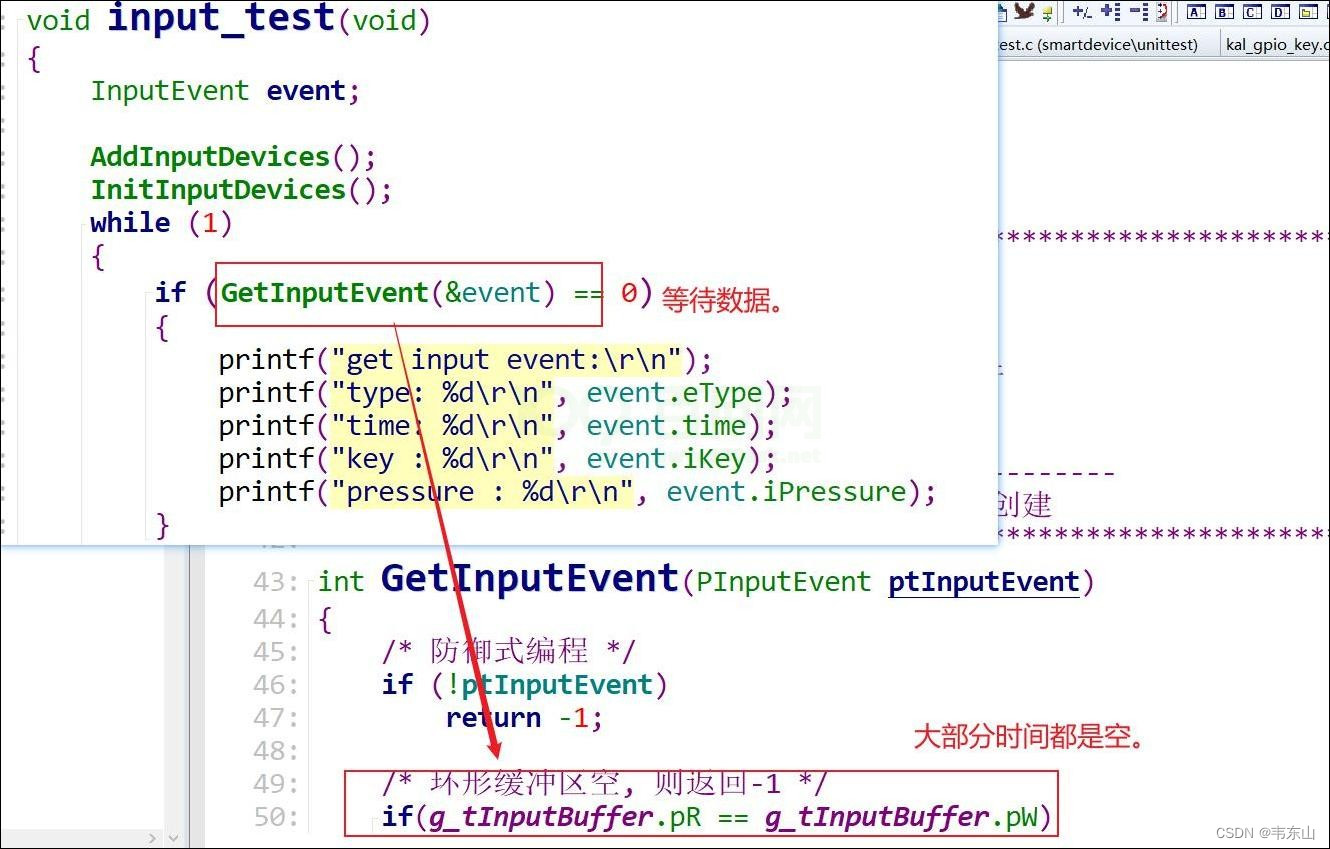Viewport: 1330px width, 849px height.
Task: Click the +/_ outline toggle toolbar icon
Action: tap(1081, 12)
